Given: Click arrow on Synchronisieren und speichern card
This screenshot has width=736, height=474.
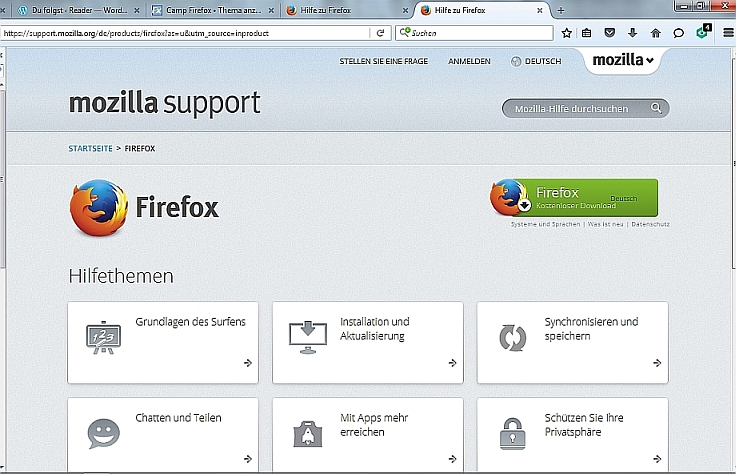Looking at the screenshot, I should (x=657, y=363).
